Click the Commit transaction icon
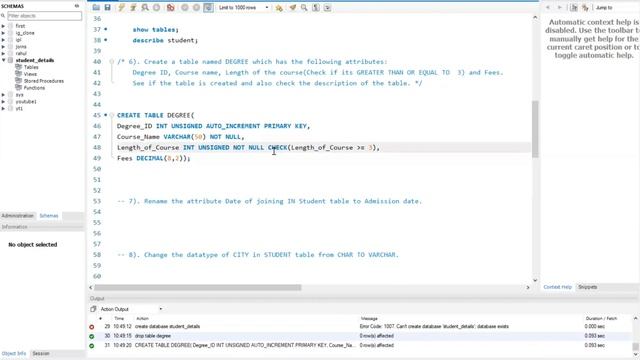 [185, 8]
